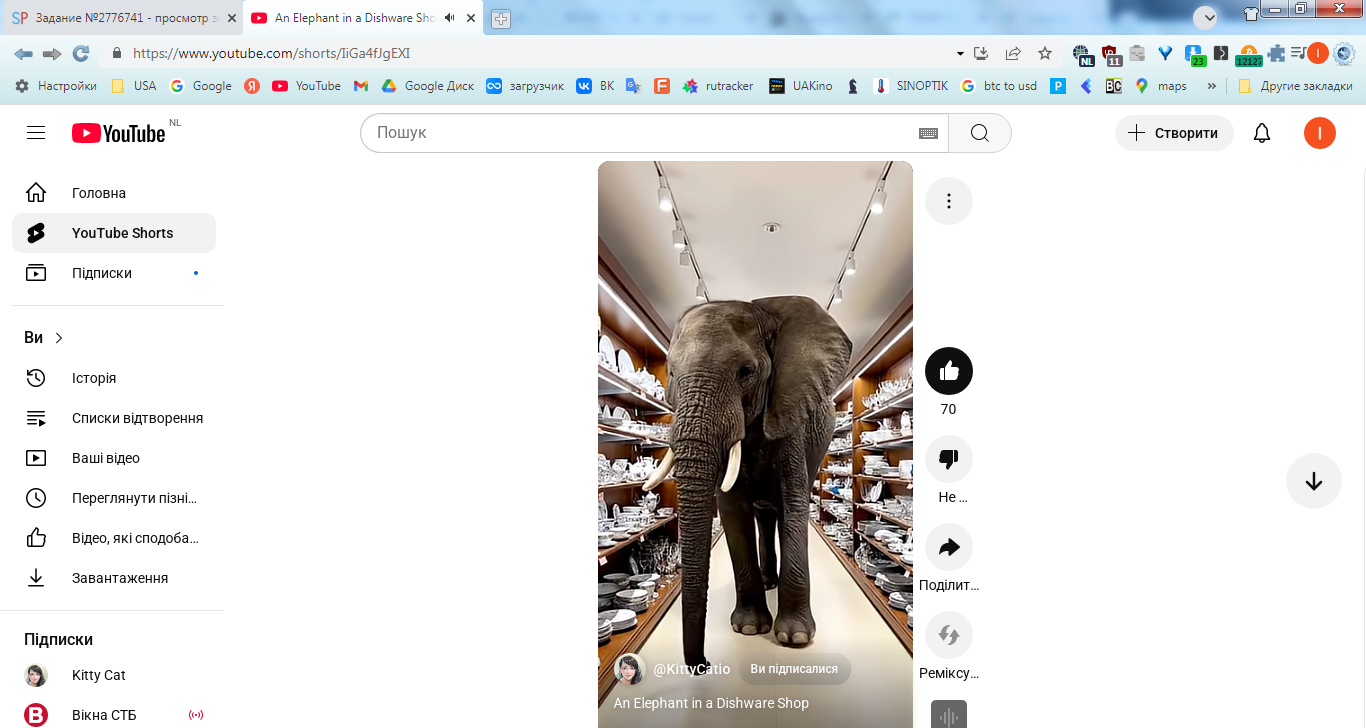Open Історія in the sidebar
1366x728 pixels.
[114, 378]
